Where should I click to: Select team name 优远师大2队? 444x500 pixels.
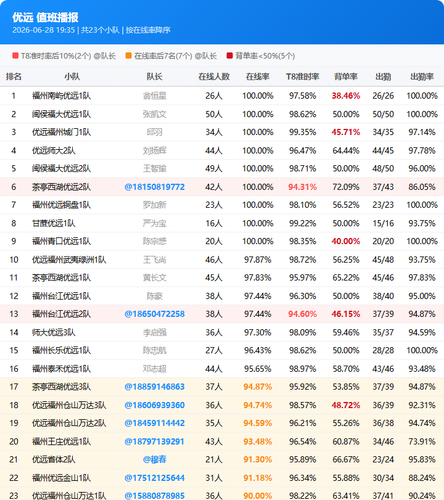[x=54, y=151]
